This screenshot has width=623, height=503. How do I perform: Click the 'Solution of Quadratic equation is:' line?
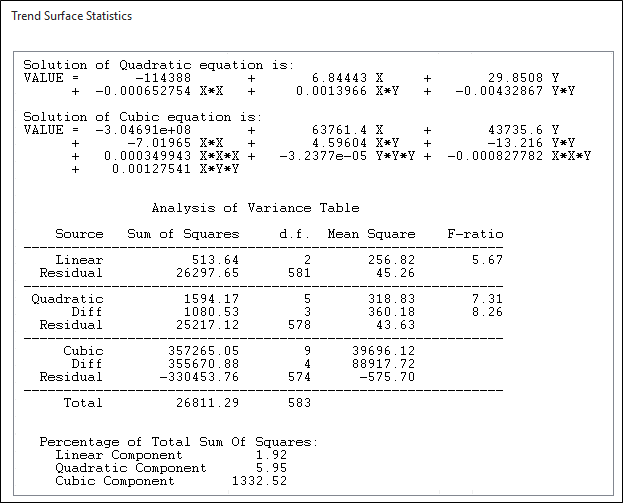pos(158,65)
